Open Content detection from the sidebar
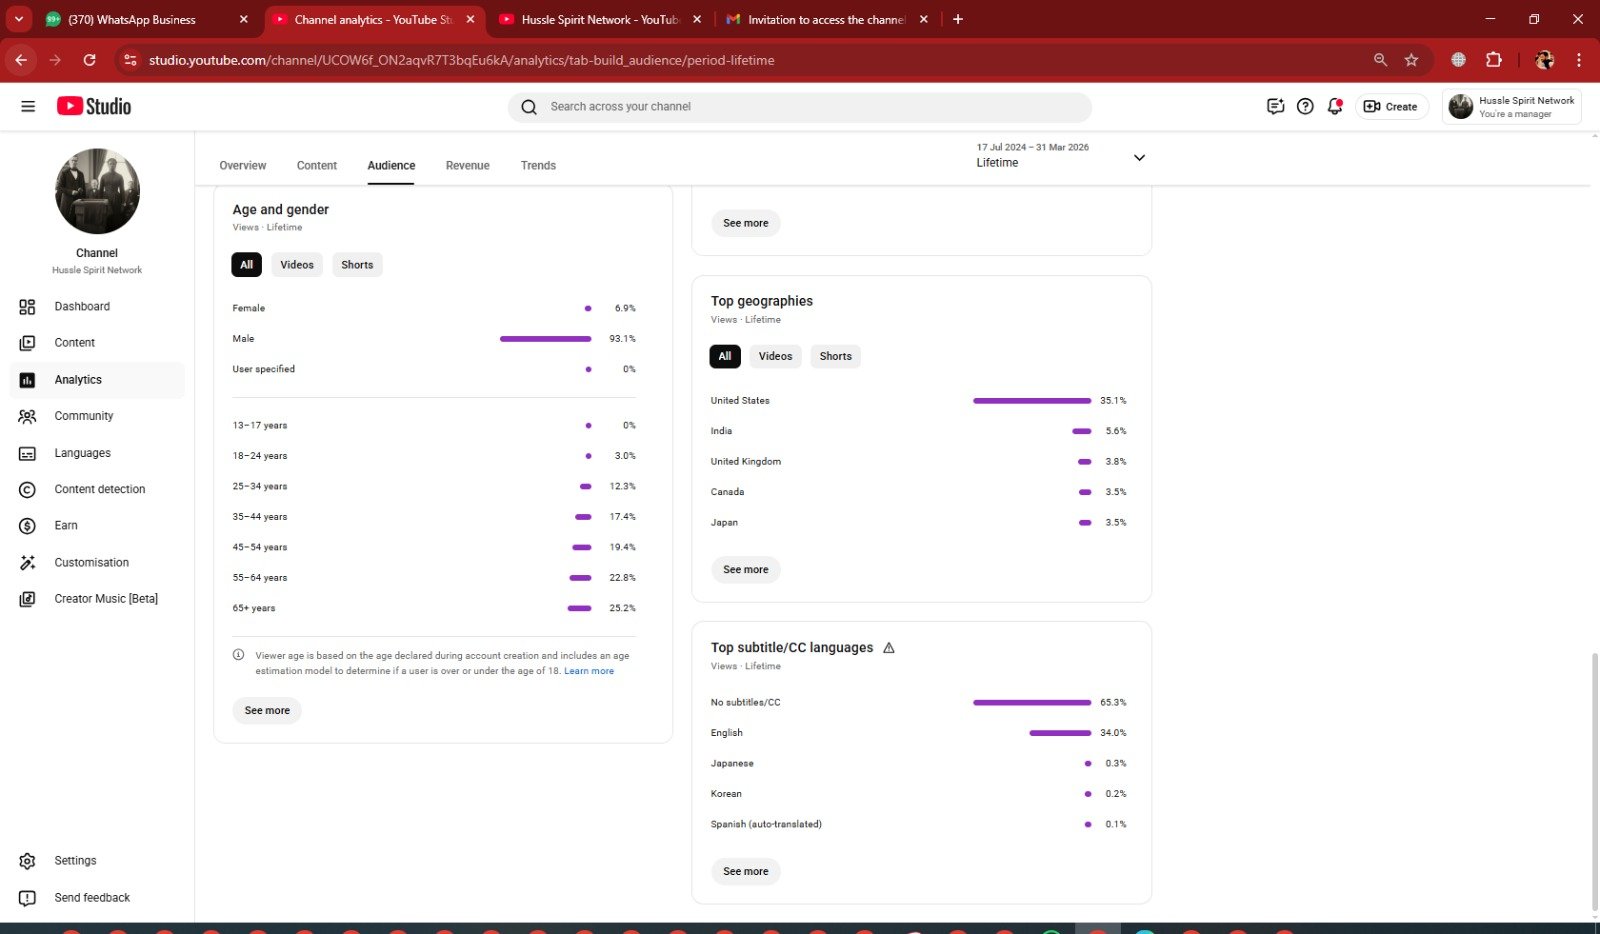Screen dimensions: 1600x934 [x=99, y=489]
